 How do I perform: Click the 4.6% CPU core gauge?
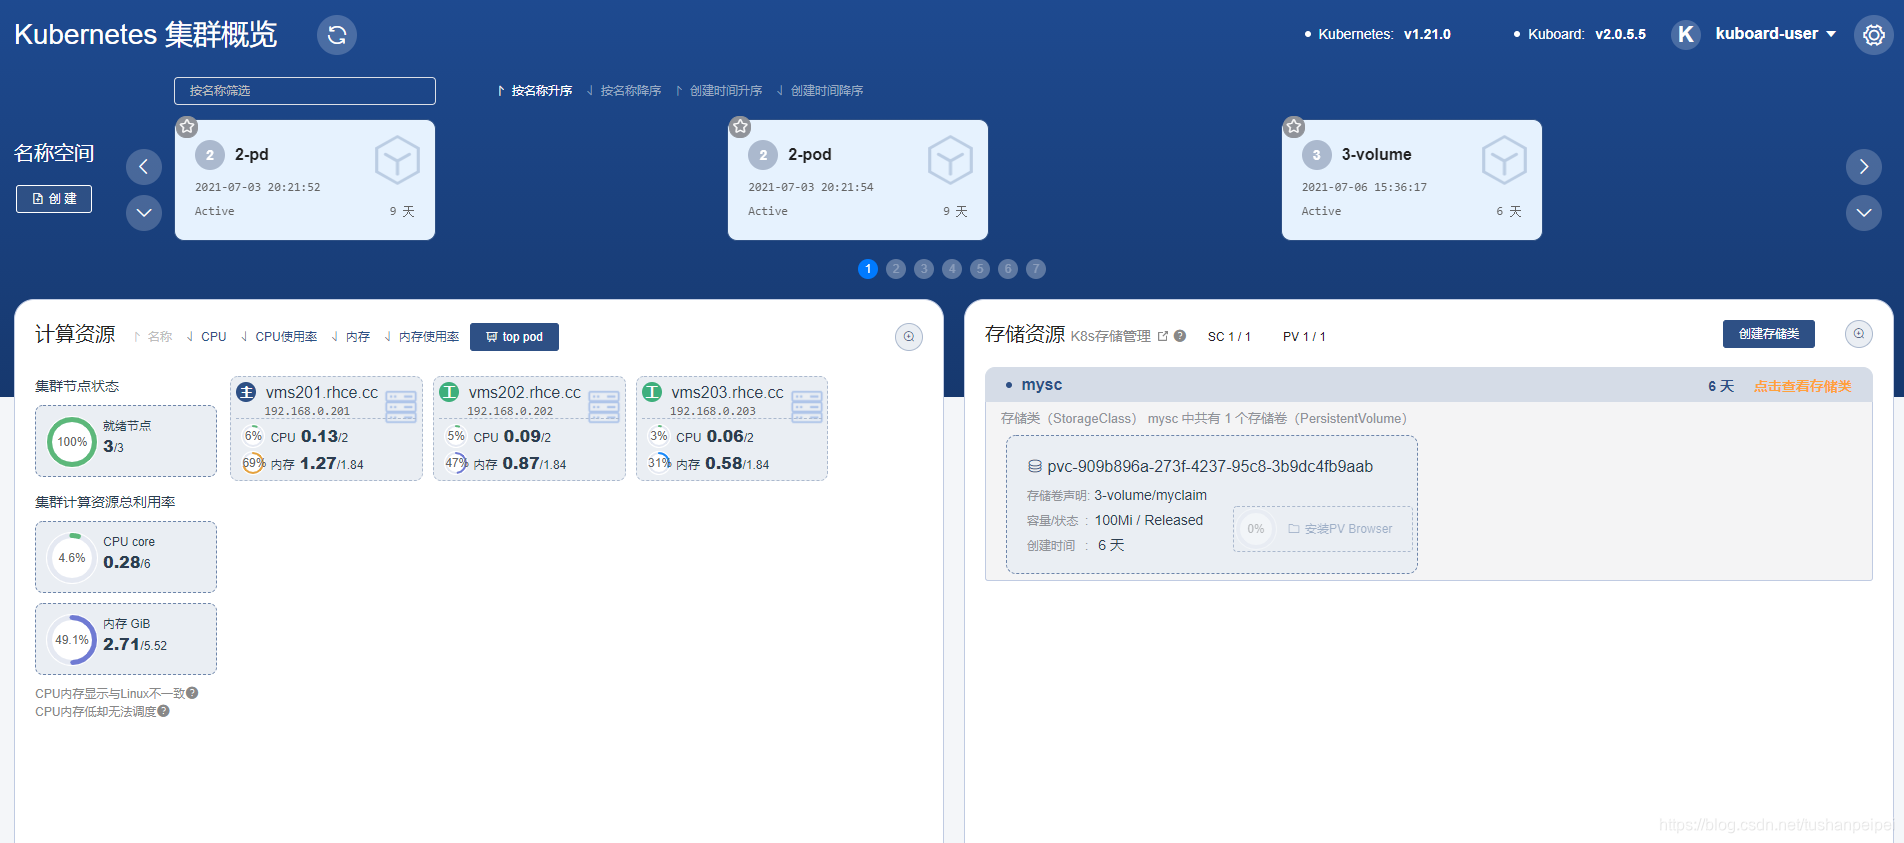tap(72, 558)
